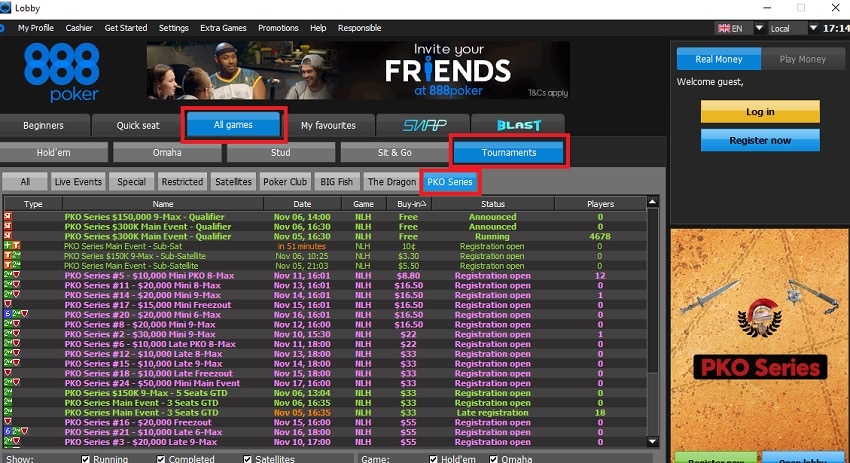The height and width of the screenshot is (463, 850).
Task: Open the Get Started menu
Action: tap(126, 28)
